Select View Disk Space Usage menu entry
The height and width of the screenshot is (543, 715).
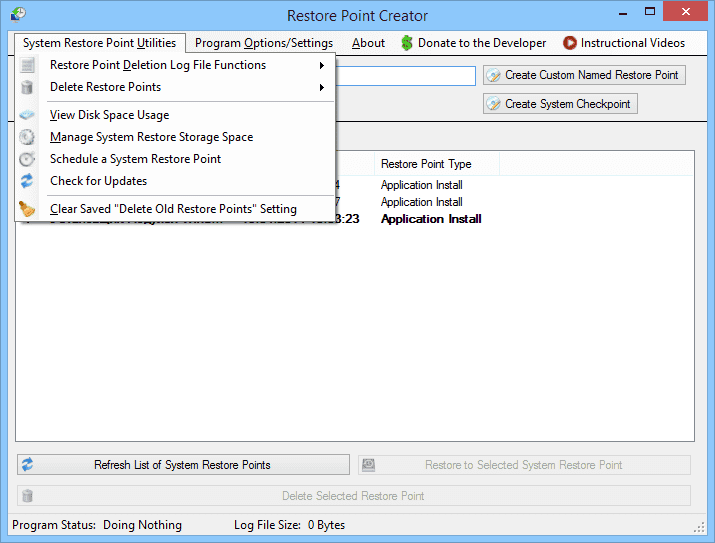click(110, 115)
